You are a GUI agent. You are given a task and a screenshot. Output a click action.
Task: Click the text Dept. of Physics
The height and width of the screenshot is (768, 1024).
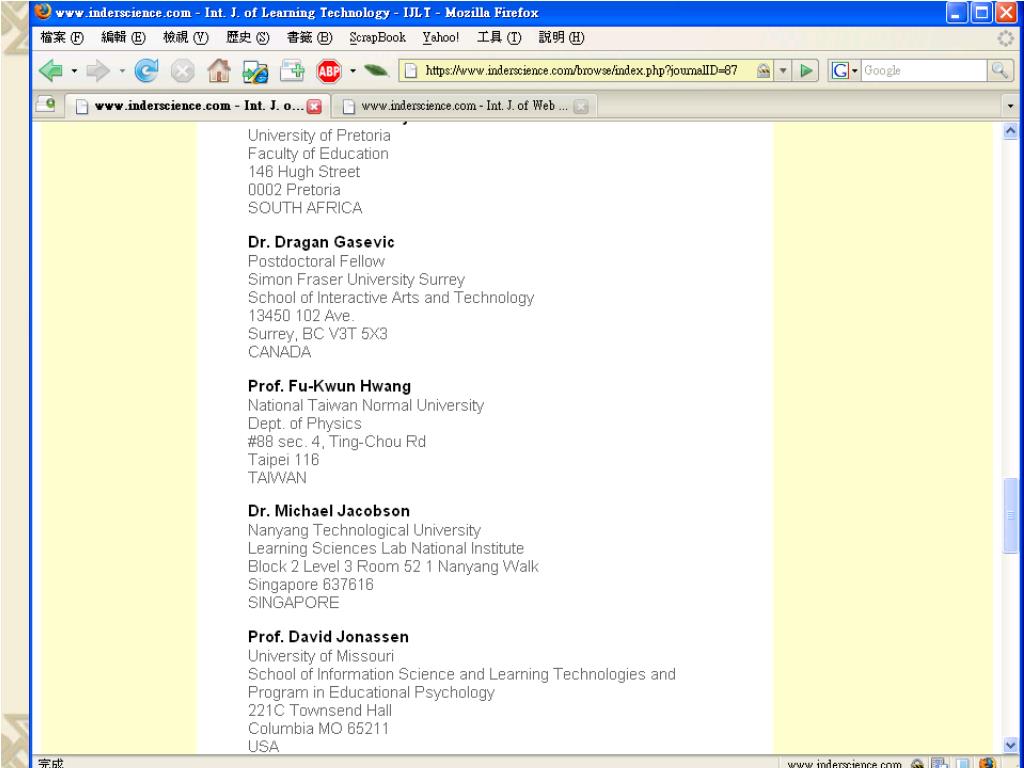click(304, 424)
